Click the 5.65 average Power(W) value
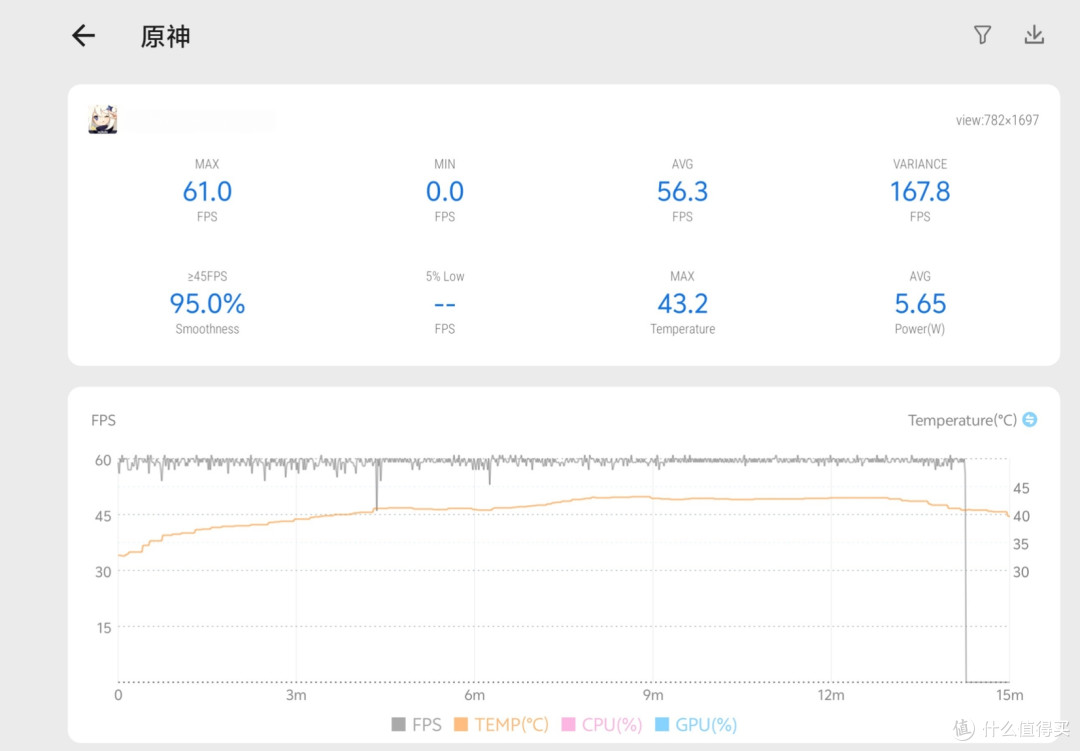Screen dimensions: 1080x751 pos(920,304)
